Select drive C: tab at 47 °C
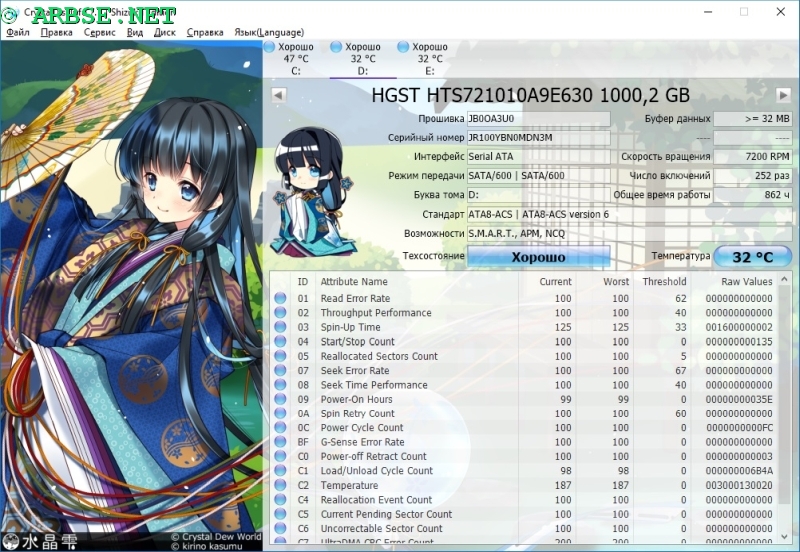The width and height of the screenshot is (800, 552). [x=296, y=59]
